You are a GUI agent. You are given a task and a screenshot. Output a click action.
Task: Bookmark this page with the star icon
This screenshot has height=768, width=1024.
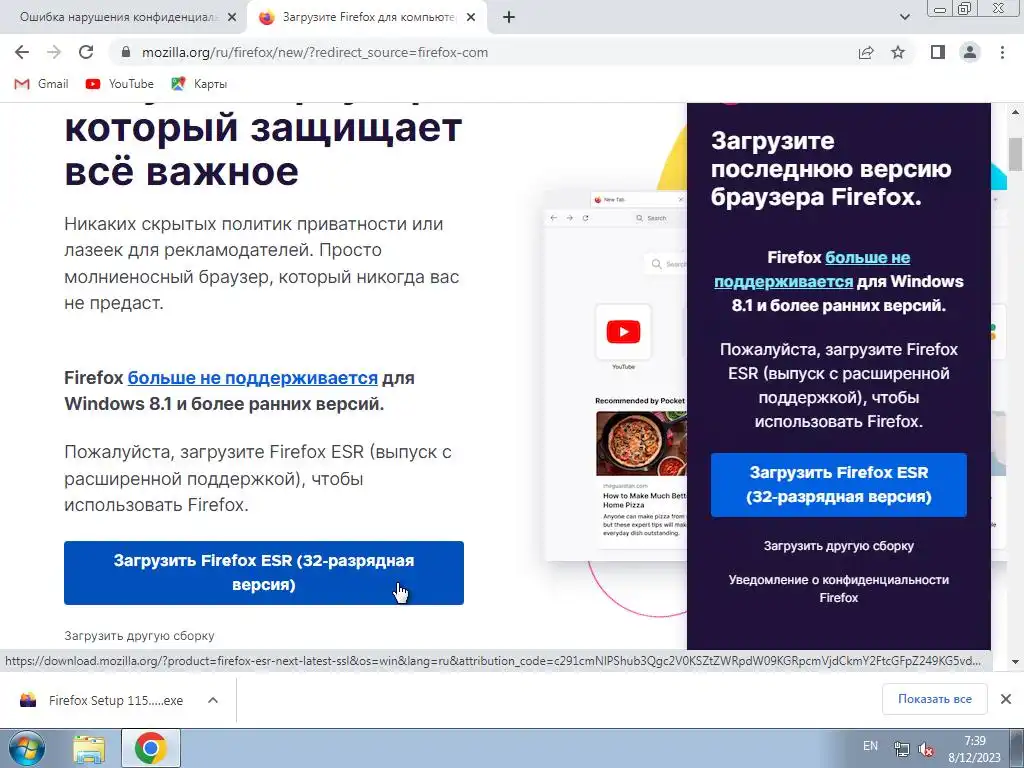click(898, 52)
